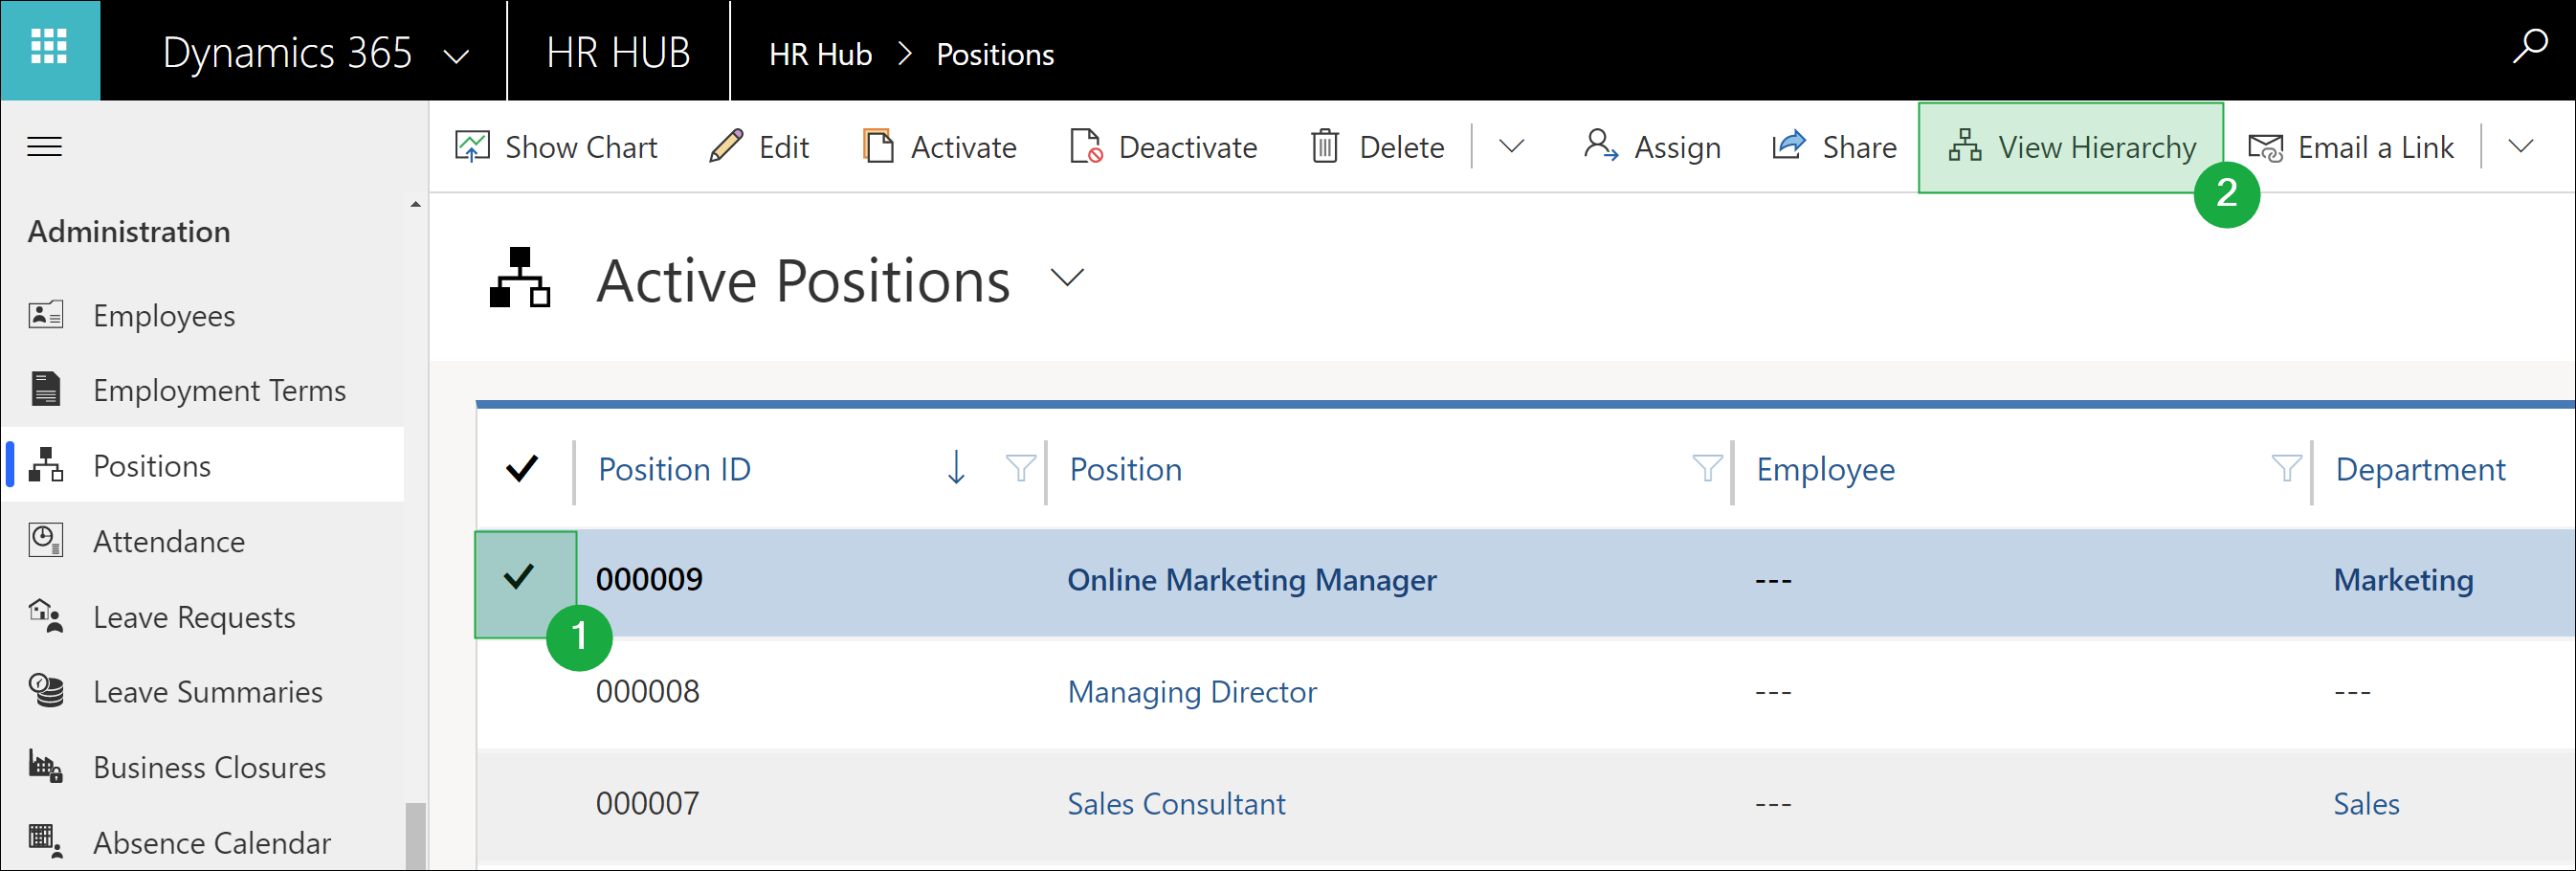
Task: Open the Managing Director position link
Action: (x=1191, y=692)
